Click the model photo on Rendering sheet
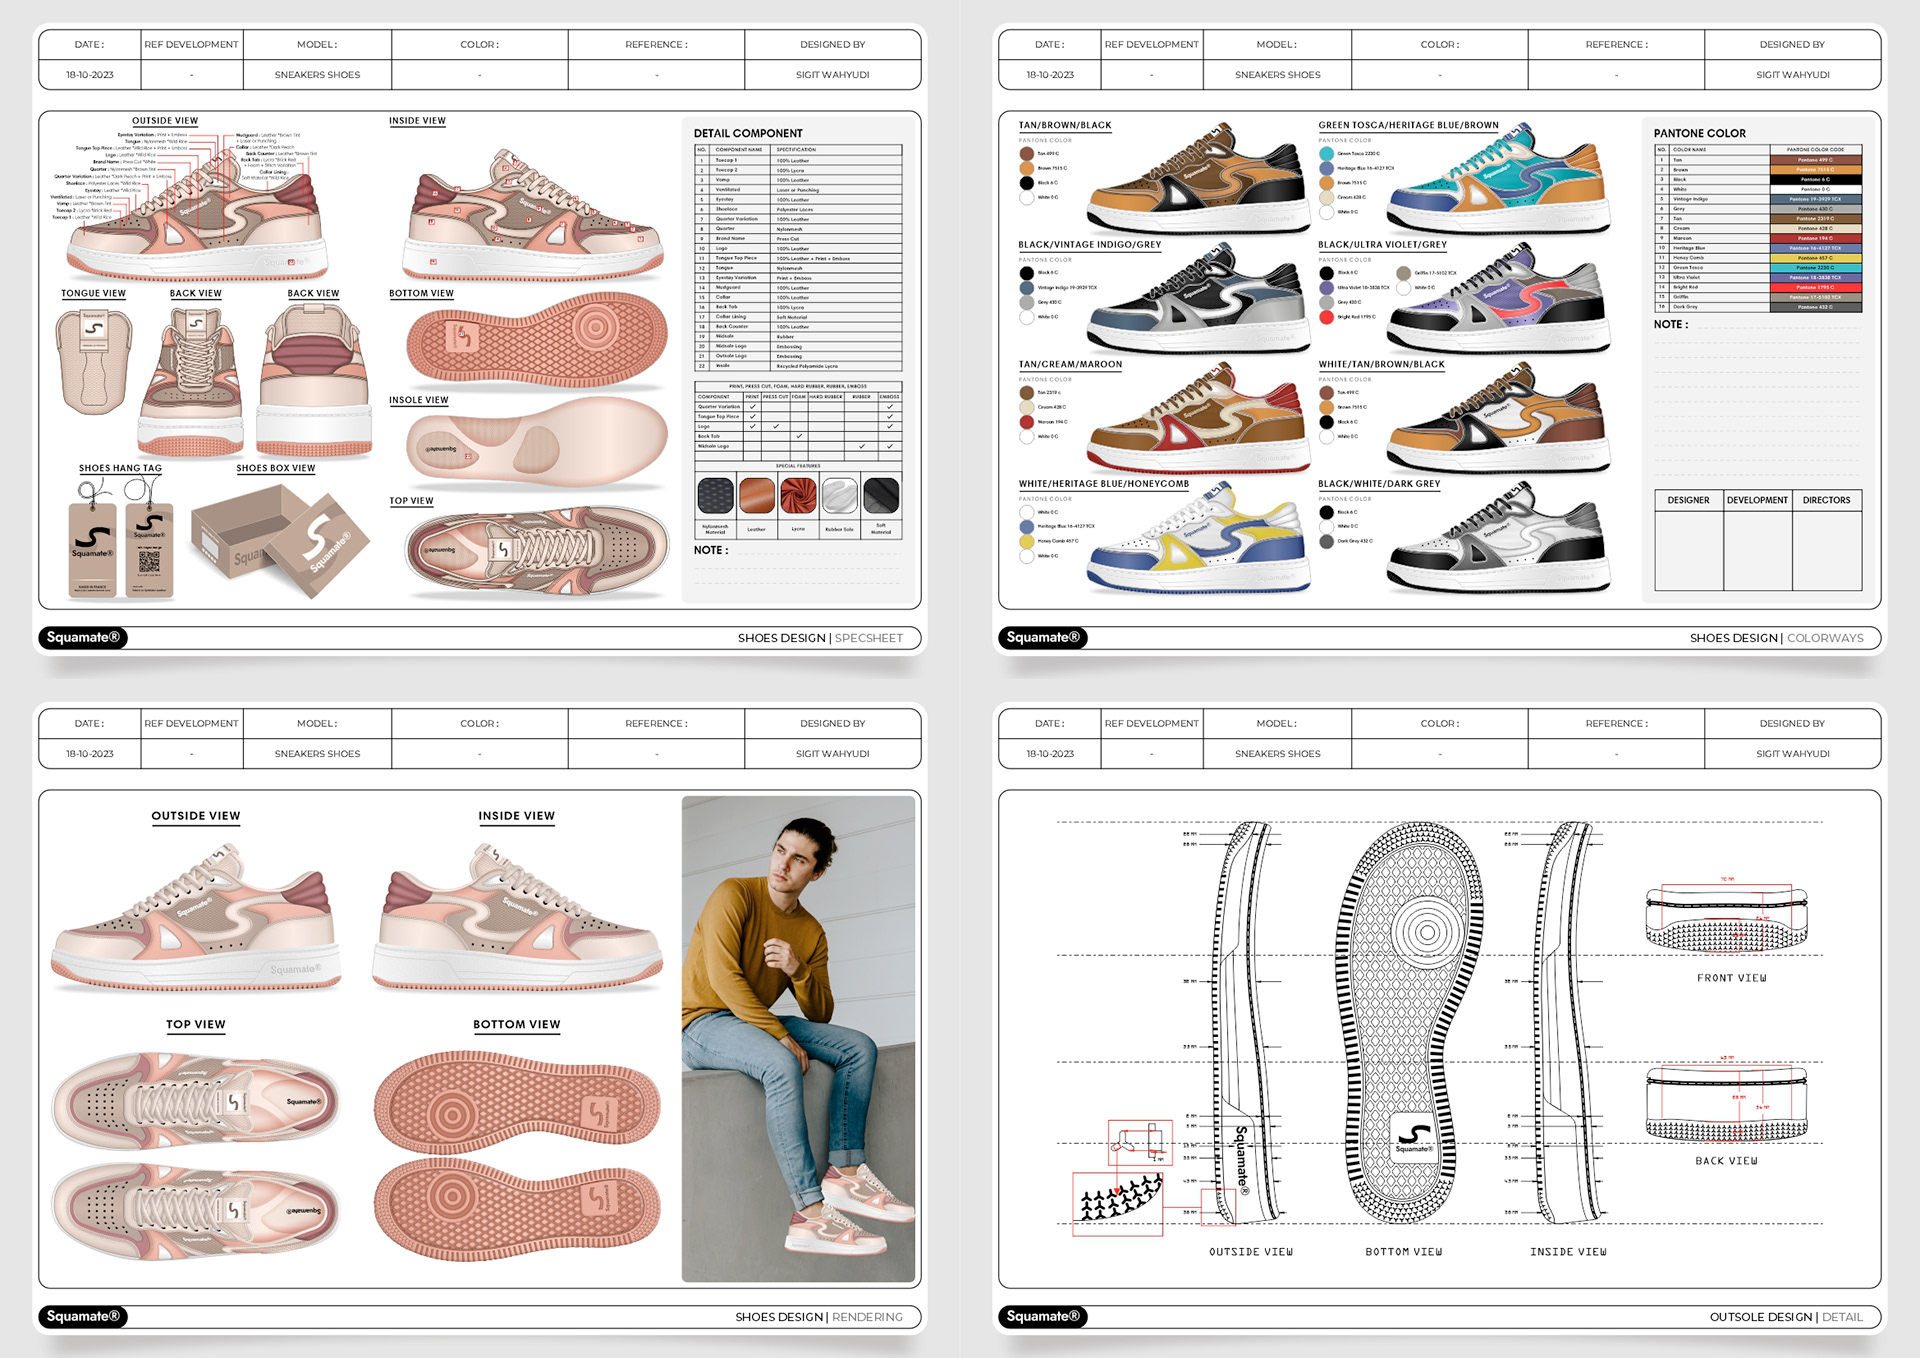The width and height of the screenshot is (1920, 1358). 798,1039
